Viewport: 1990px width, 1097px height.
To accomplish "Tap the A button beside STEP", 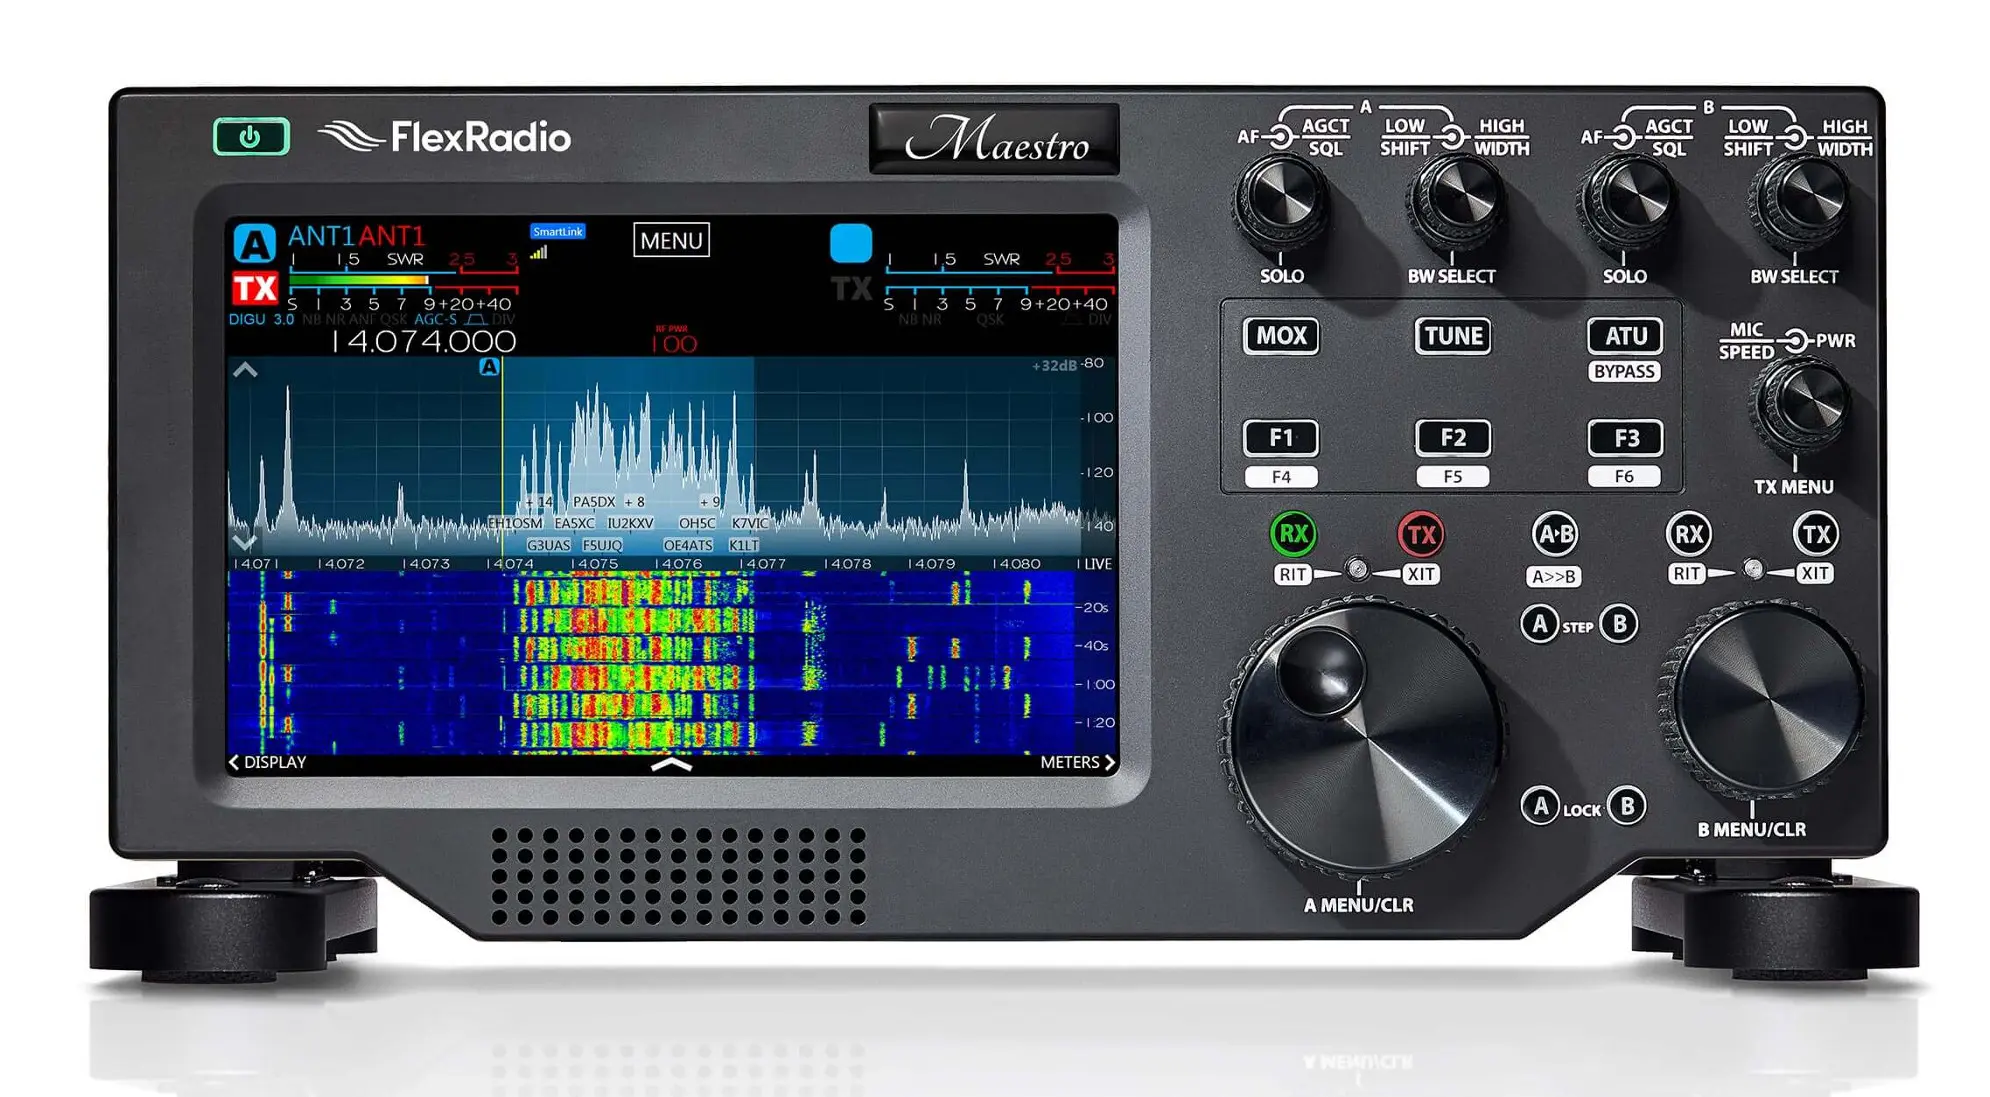I will coord(1540,624).
